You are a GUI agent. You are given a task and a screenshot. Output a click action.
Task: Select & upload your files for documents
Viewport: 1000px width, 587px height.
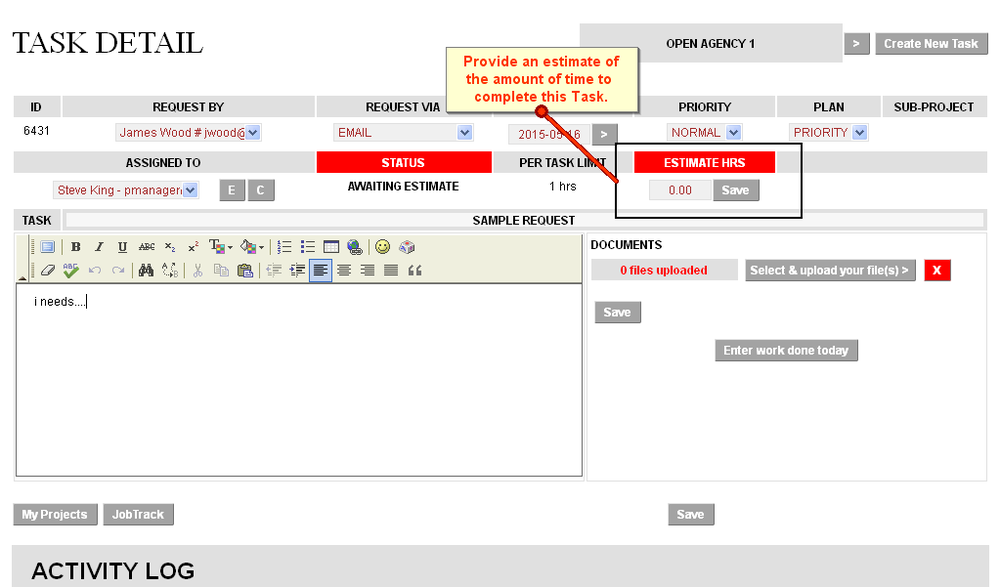[x=830, y=270]
